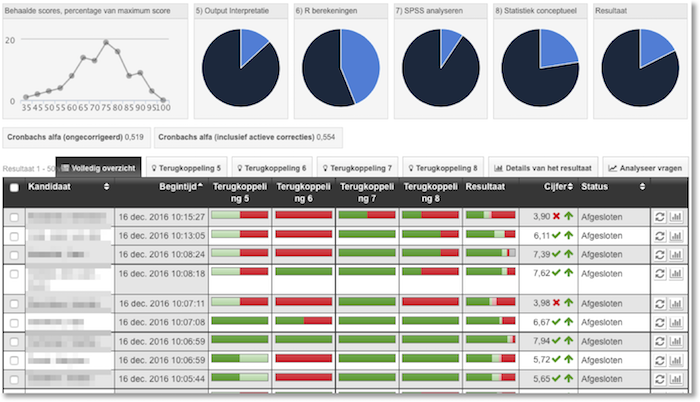Open bar chart icon for the 7,62 row

pyautogui.click(x=675, y=272)
